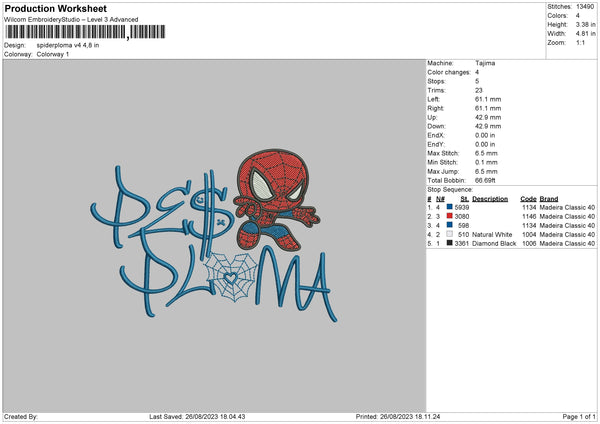Click the Machine value Tajima
Screen dimensions: 600x424
tap(485, 63)
